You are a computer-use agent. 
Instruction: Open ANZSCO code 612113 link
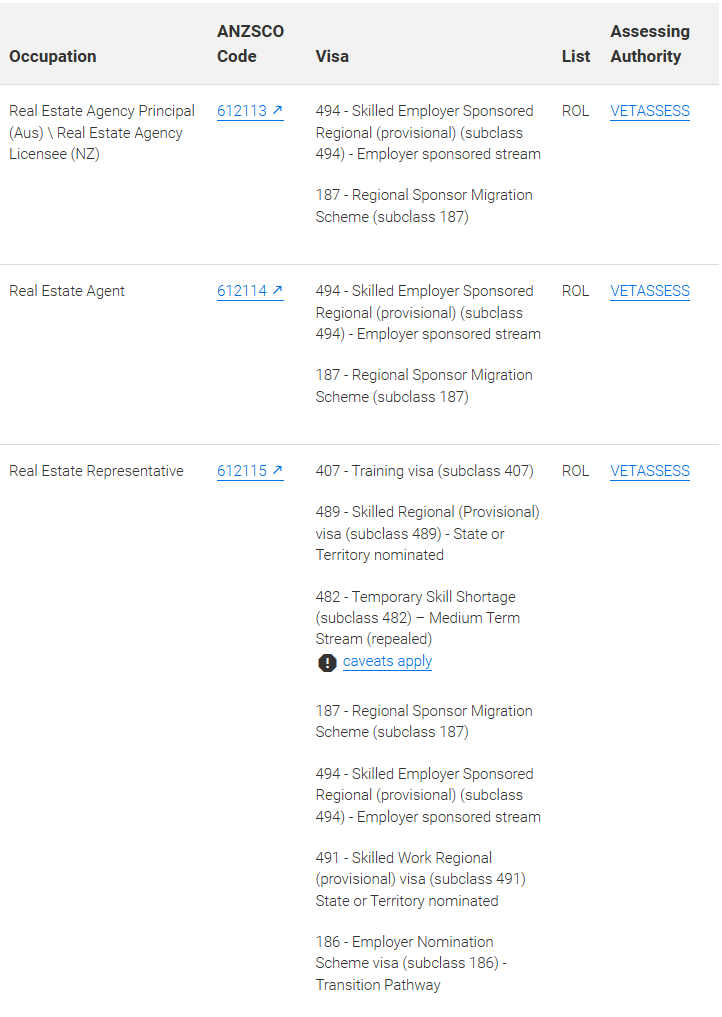pos(250,111)
